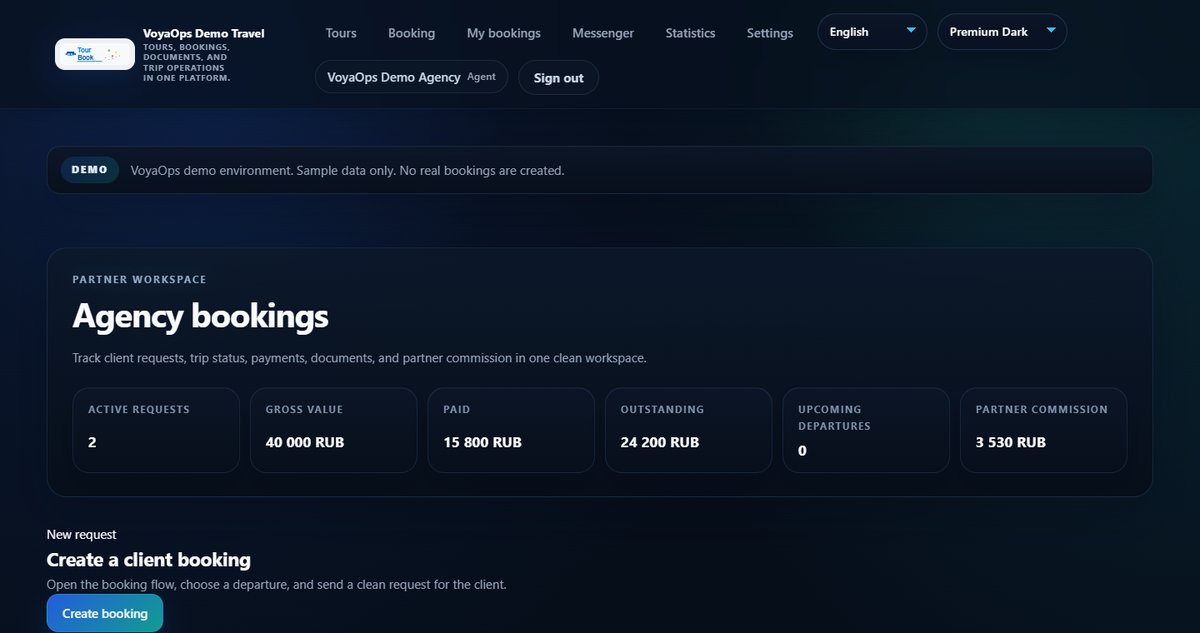The image size is (1200, 633).
Task: Click the DEMO badge in banner
Action: [x=90, y=170]
